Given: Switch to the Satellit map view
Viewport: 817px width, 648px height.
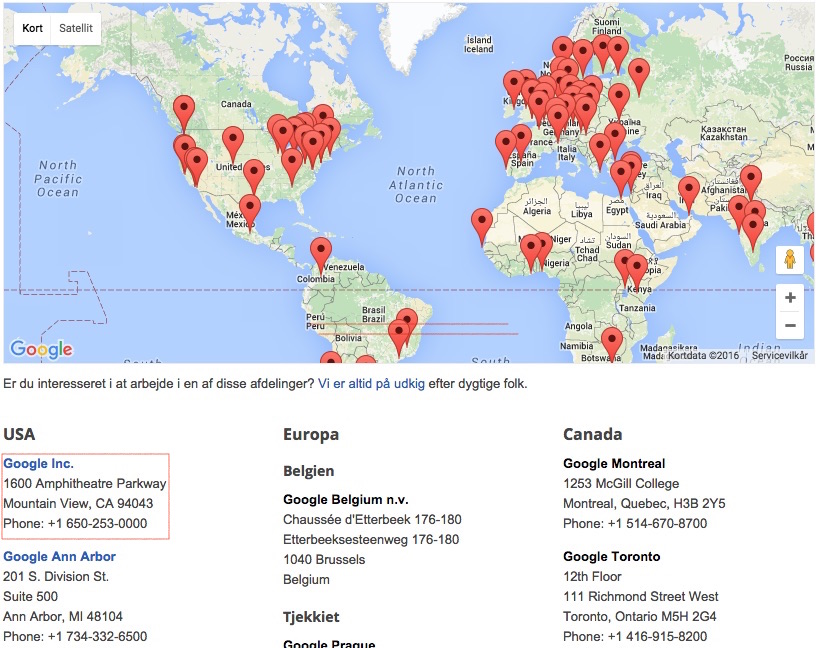Looking at the screenshot, I should pos(76,28).
